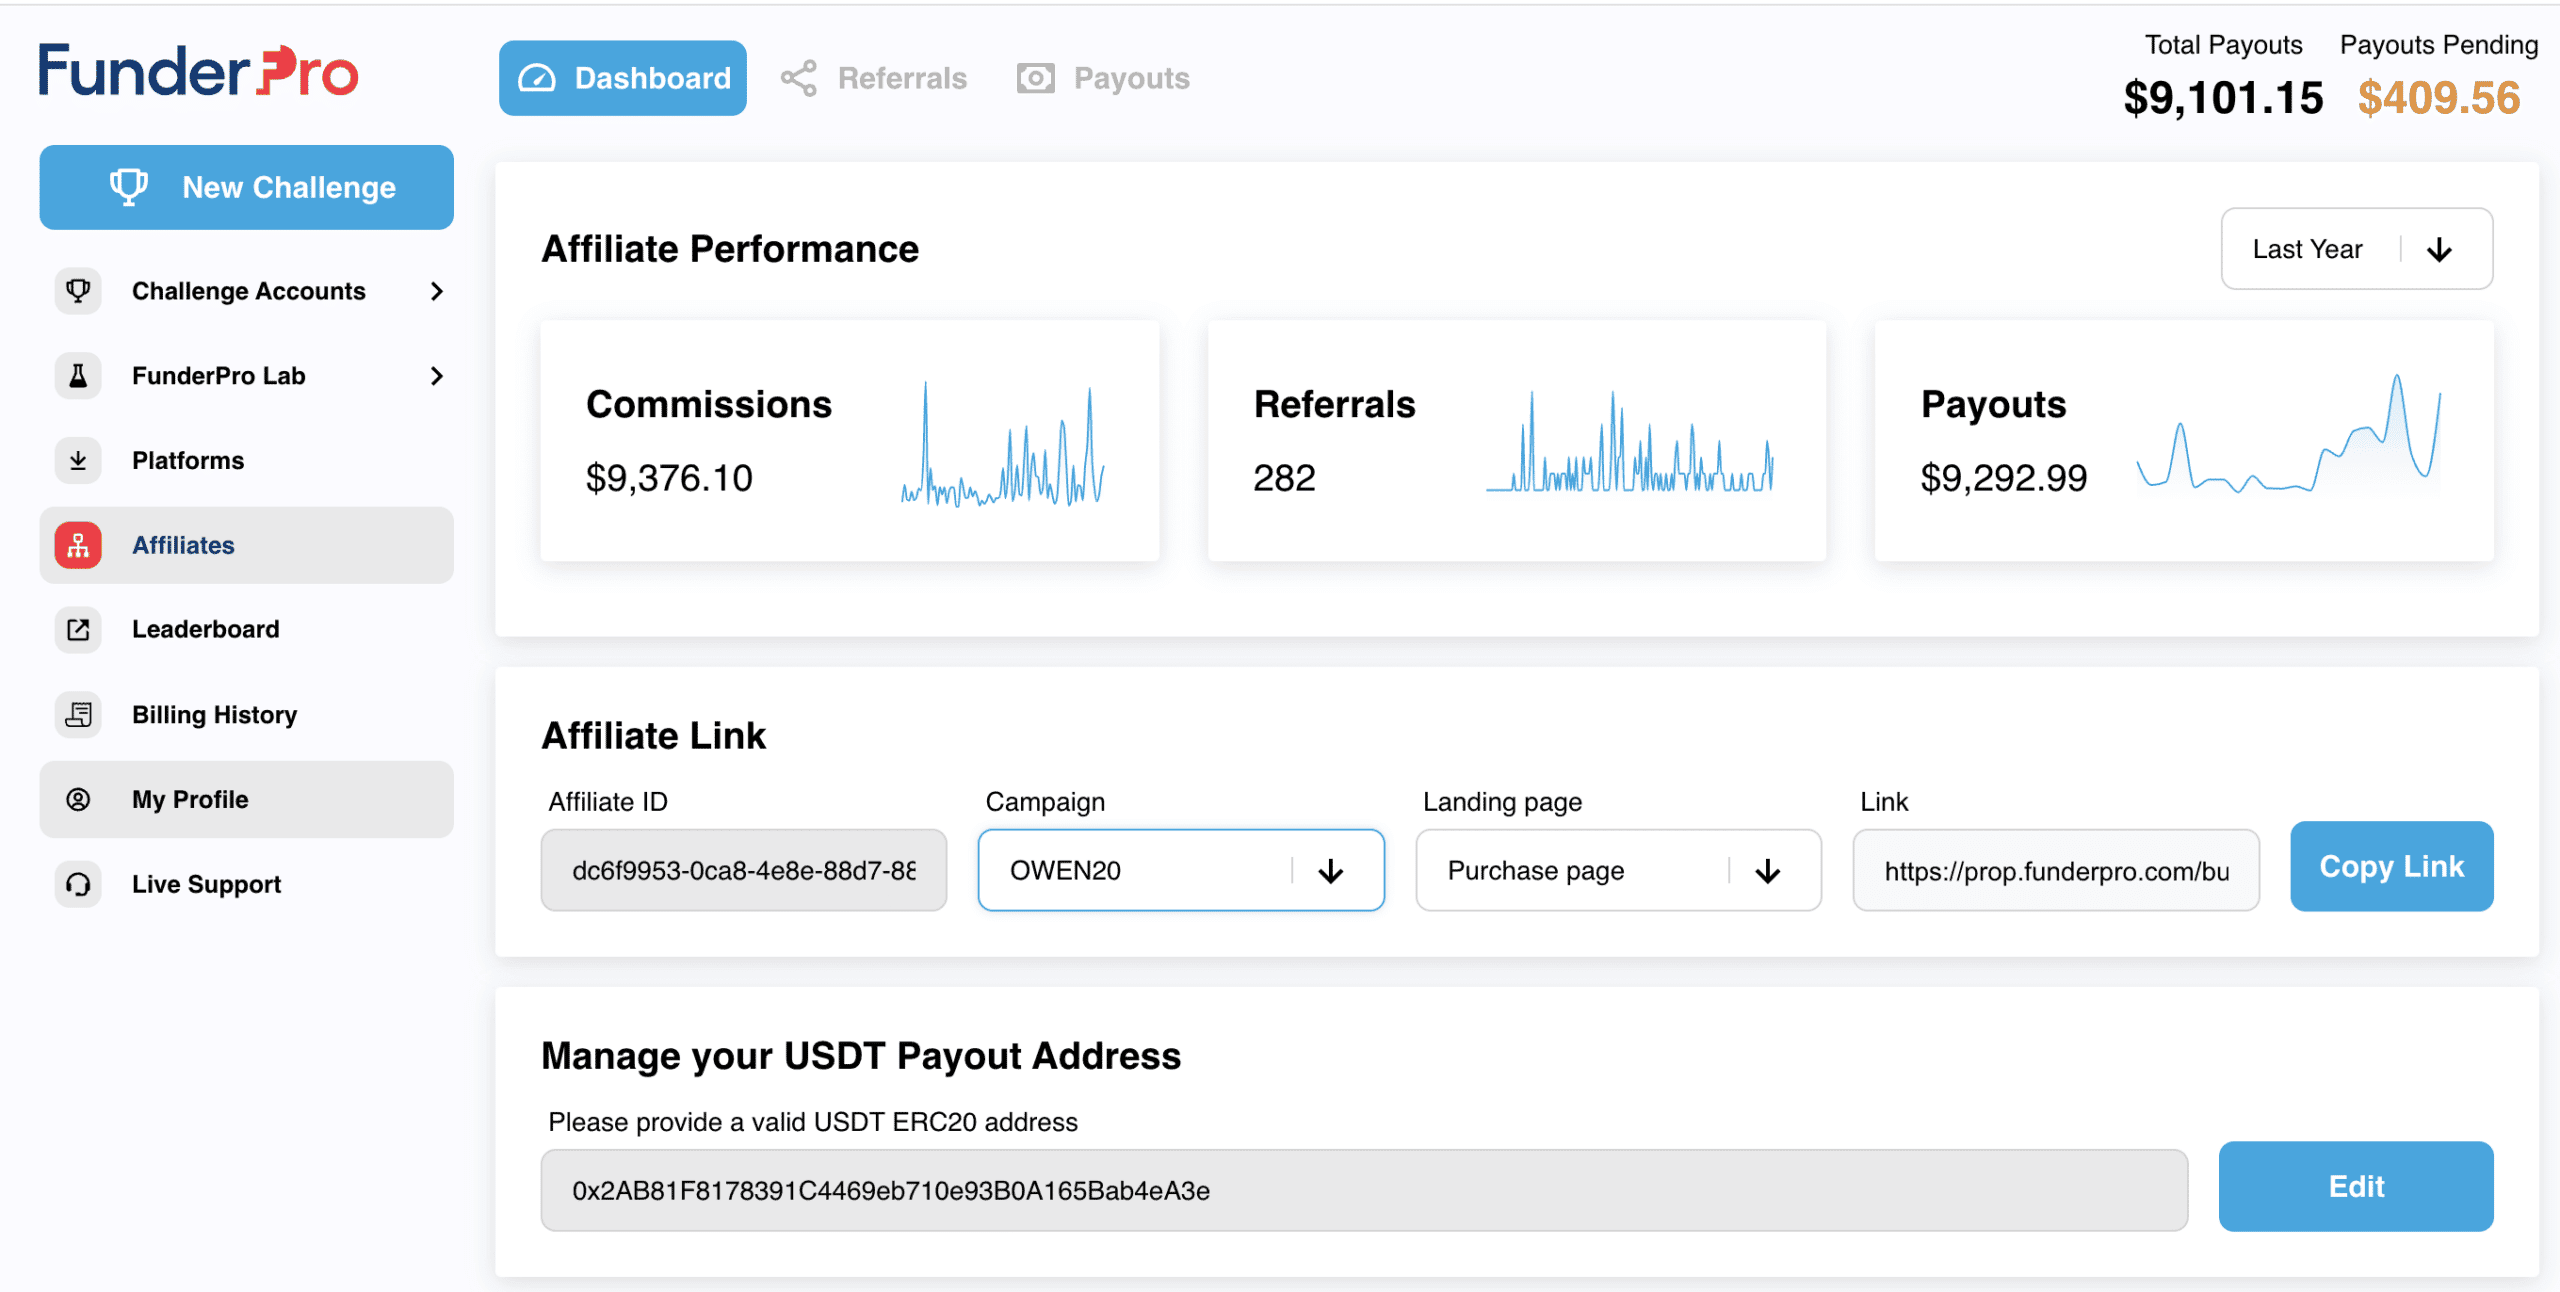The height and width of the screenshot is (1292, 2560).
Task: Click the Commissions sparkline chart
Action: click(1003, 444)
